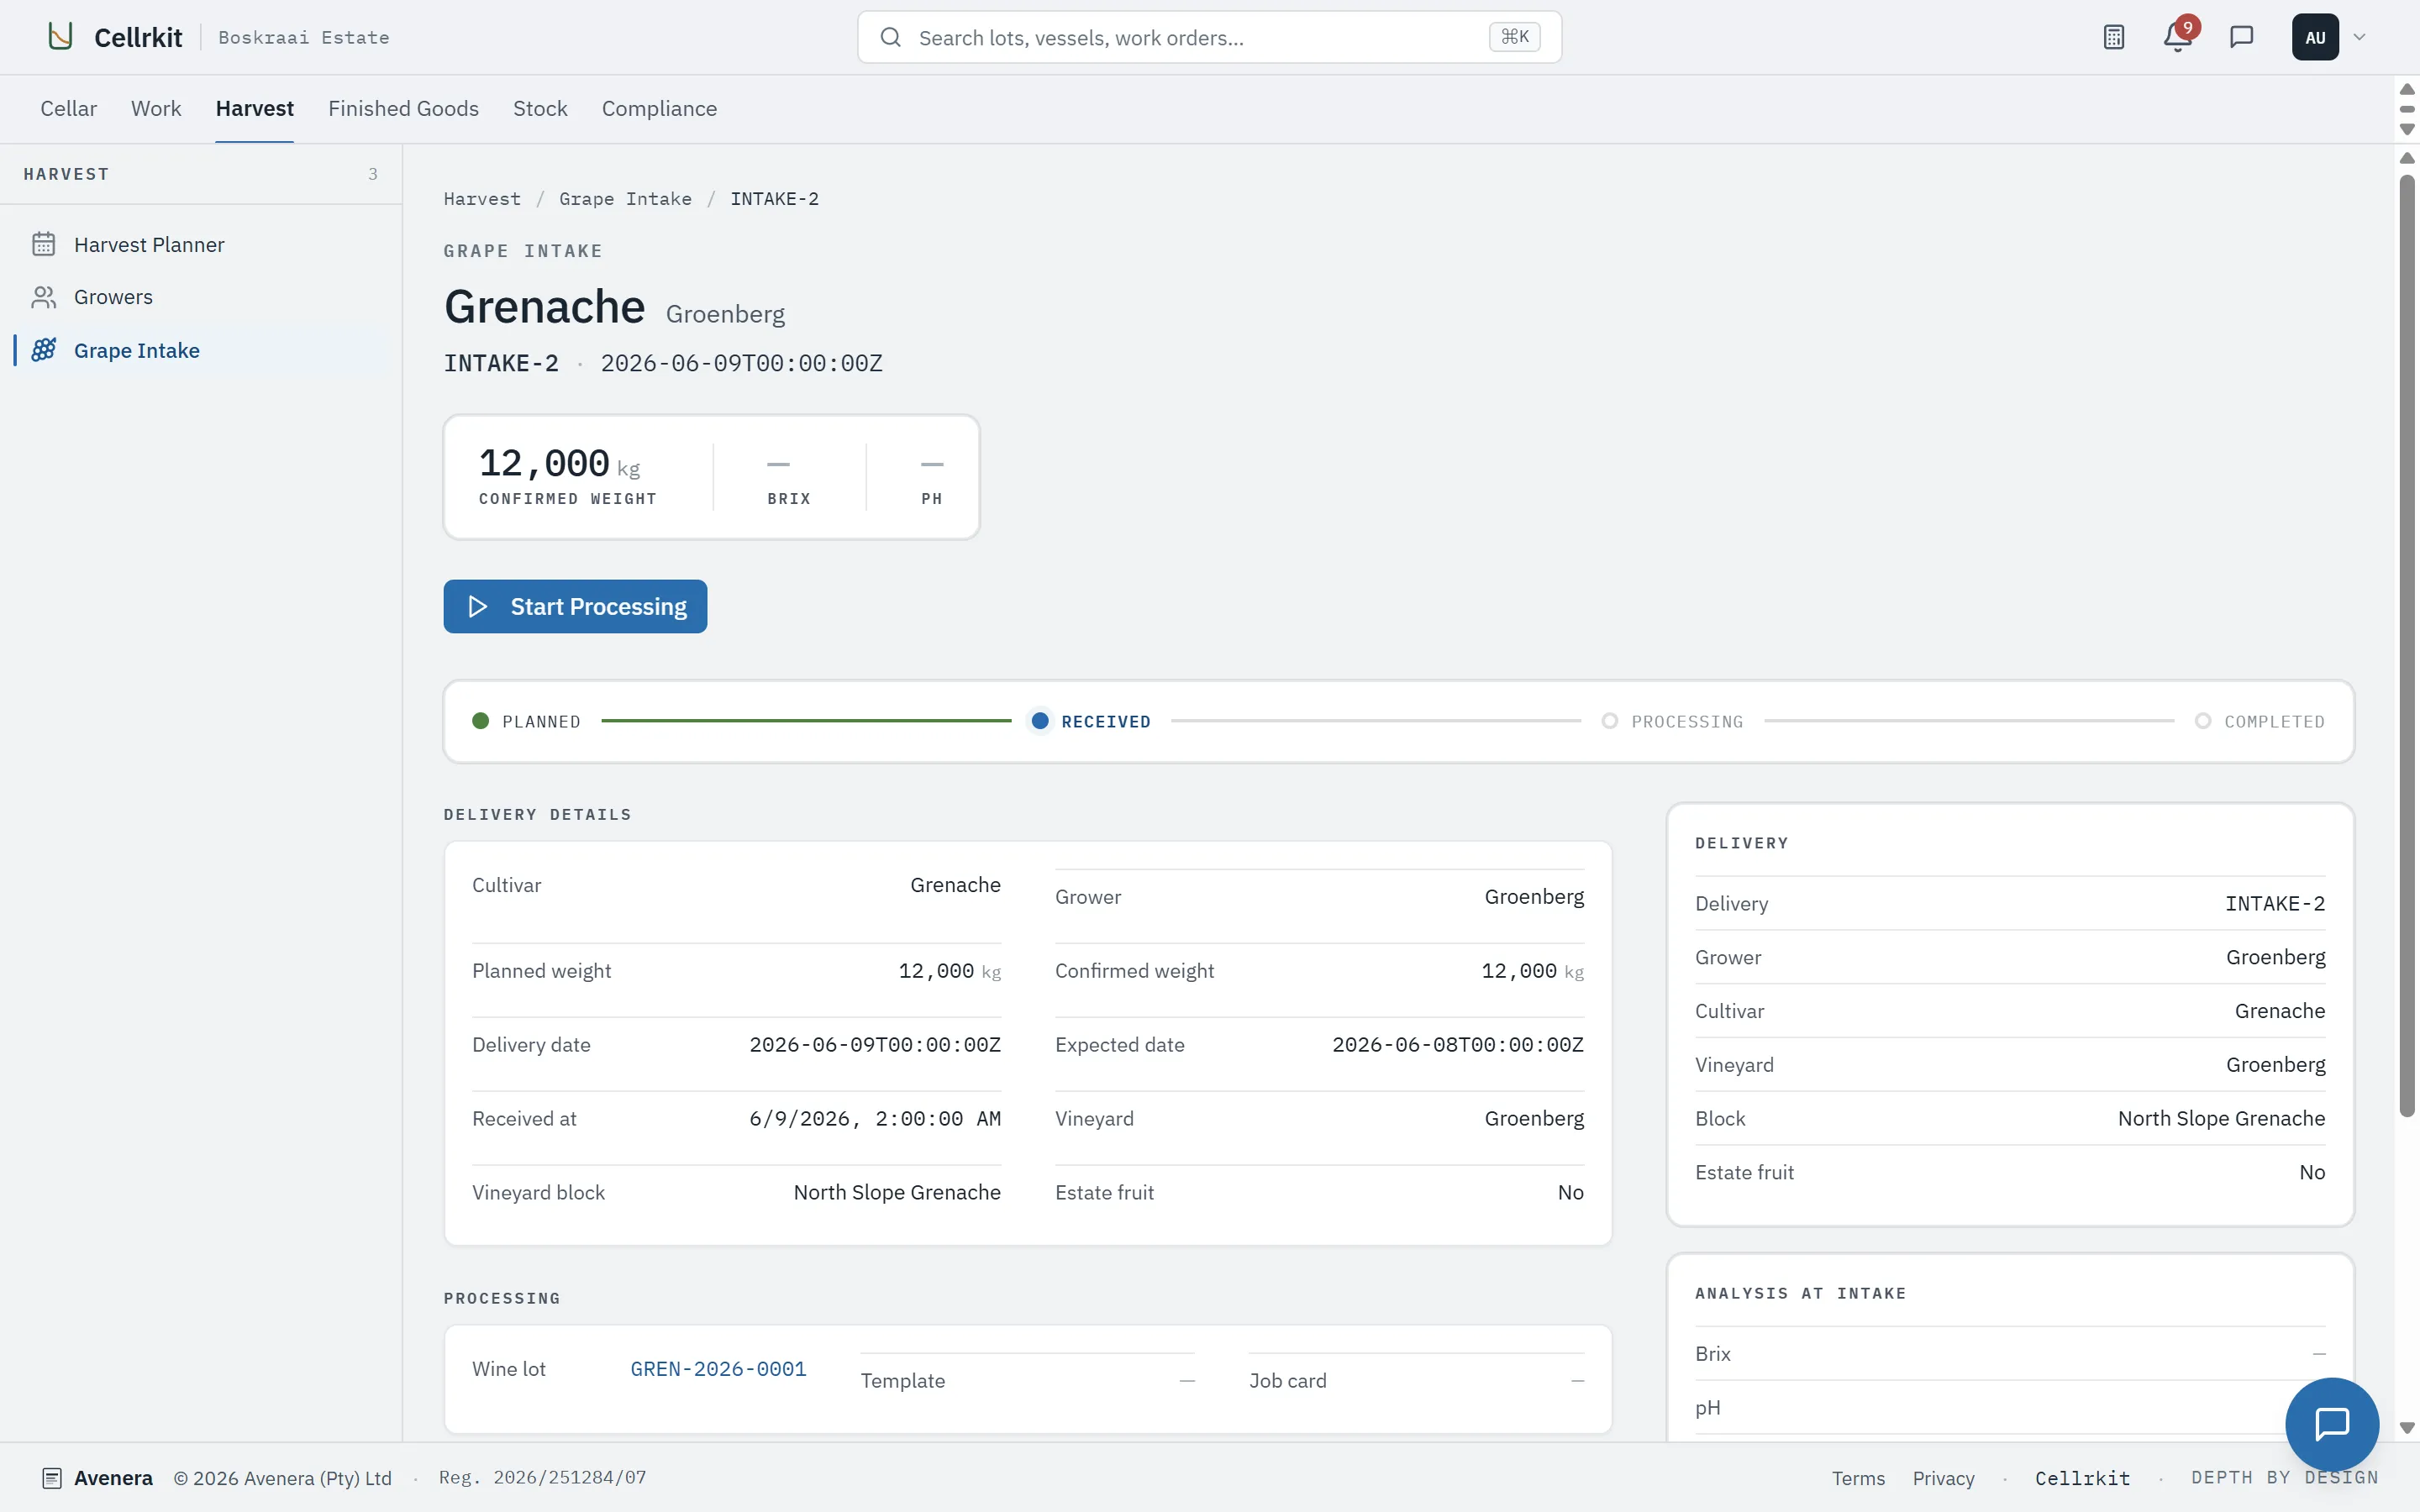Expand the user account menu chevron

click(2359, 37)
